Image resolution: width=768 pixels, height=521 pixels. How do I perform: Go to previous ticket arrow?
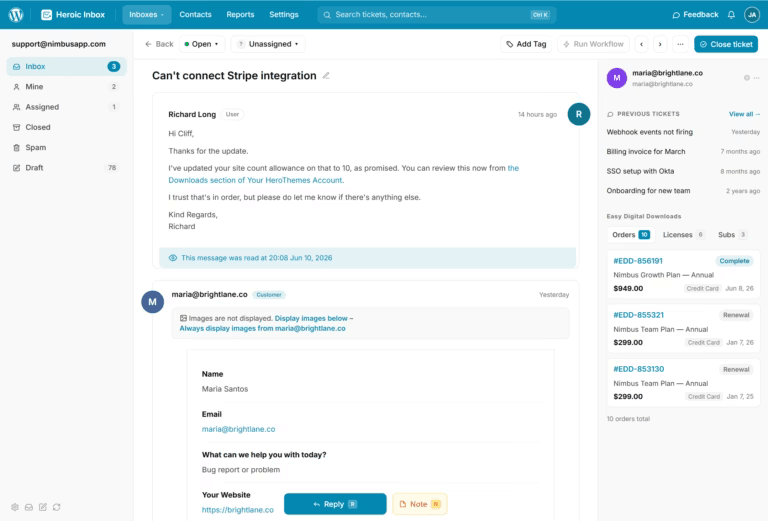642,44
